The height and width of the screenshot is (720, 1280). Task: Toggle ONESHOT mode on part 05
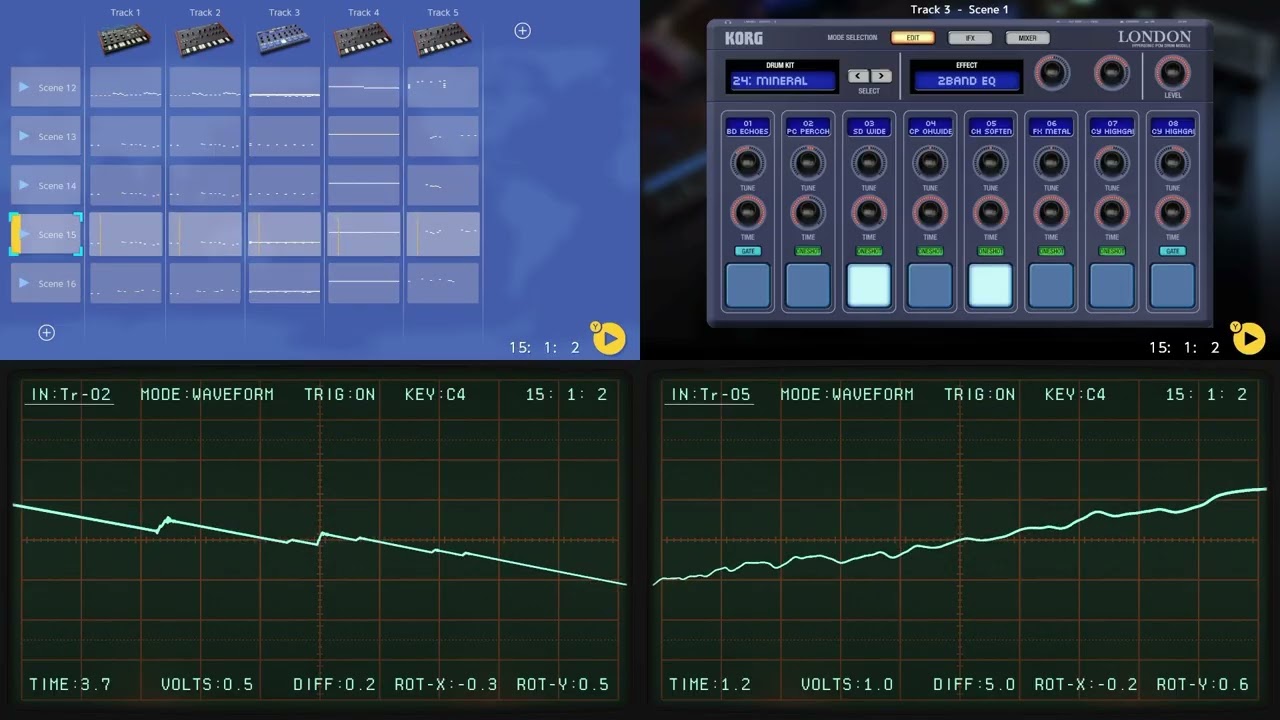[991, 251]
